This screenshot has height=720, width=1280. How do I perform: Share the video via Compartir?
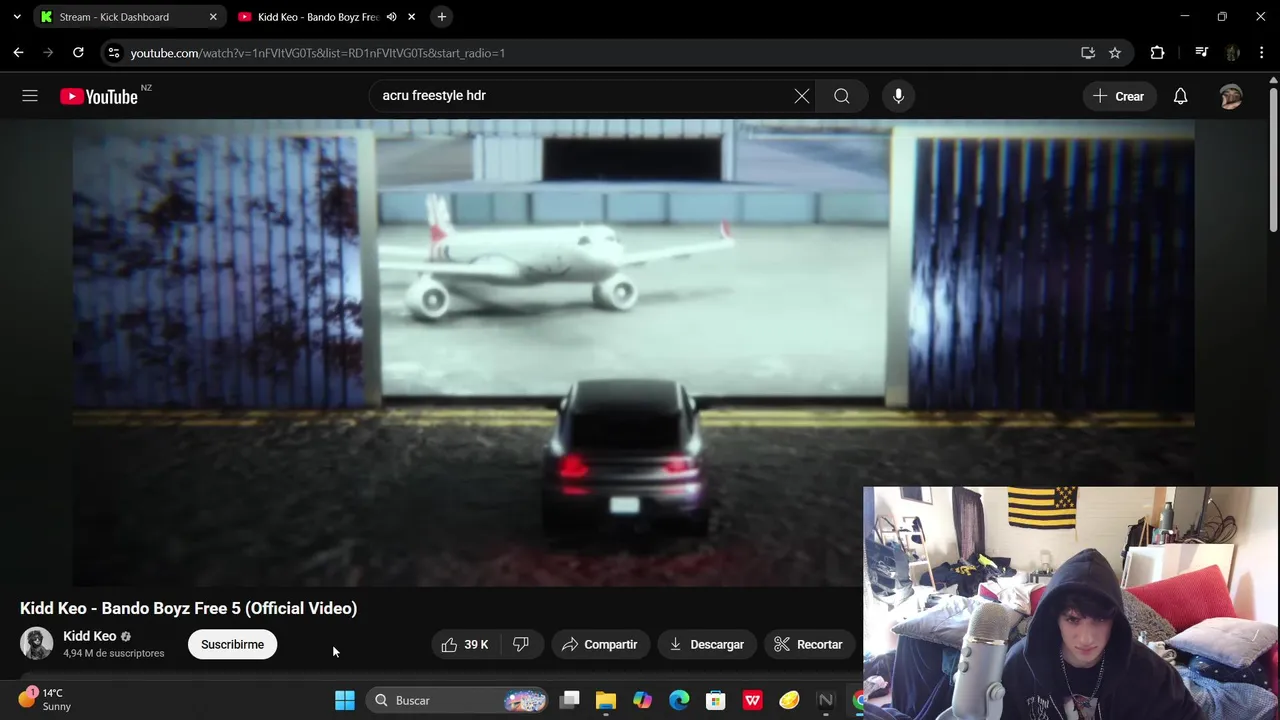tap(600, 644)
